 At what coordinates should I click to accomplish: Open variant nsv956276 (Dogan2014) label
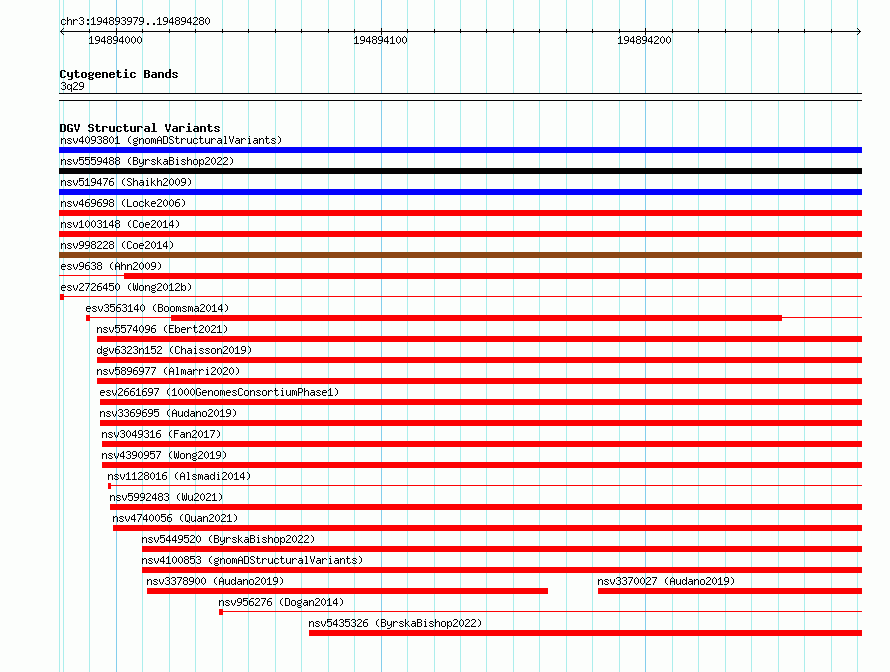pos(281,602)
